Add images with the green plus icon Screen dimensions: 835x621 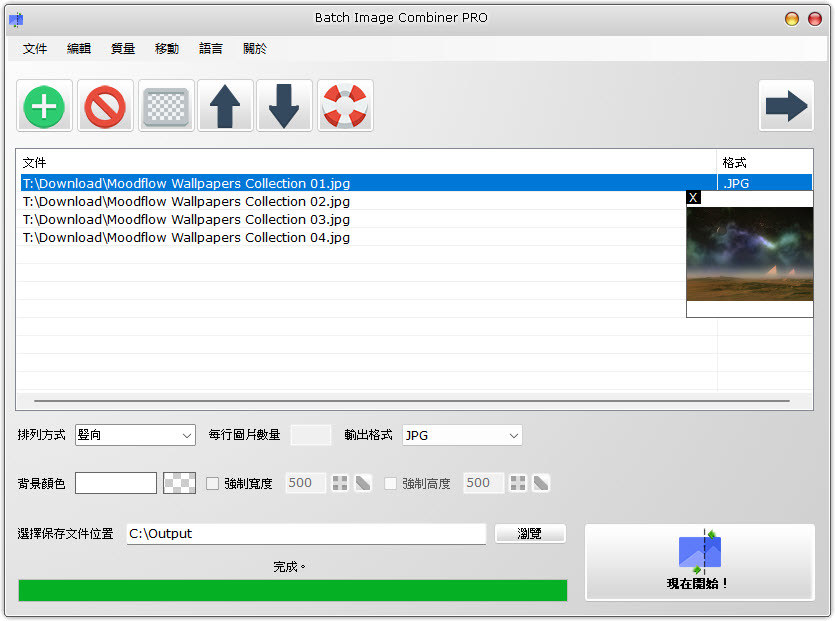44,105
